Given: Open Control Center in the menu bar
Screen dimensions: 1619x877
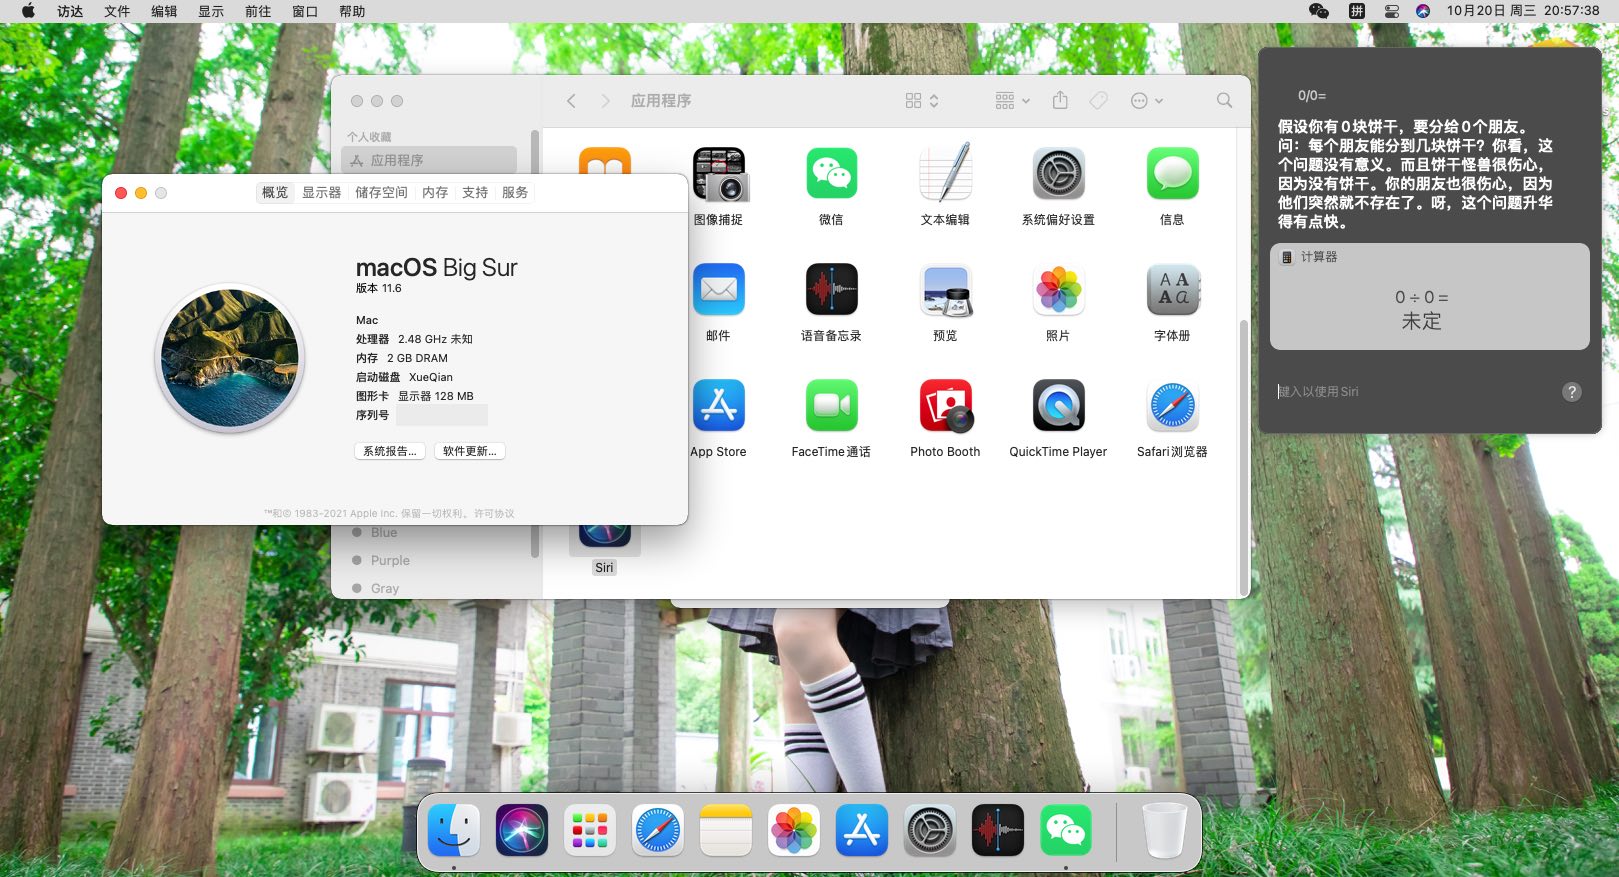Looking at the screenshot, I should [x=1391, y=11].
